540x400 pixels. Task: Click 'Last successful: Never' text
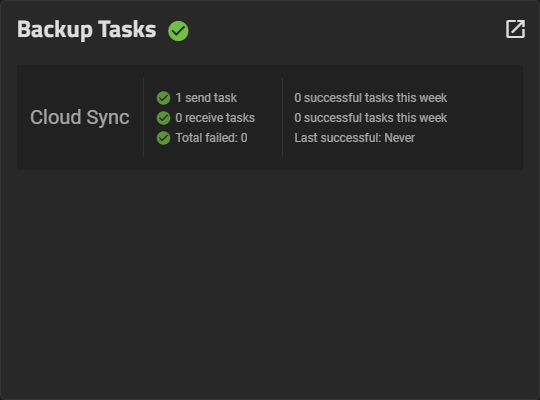tap(354, 138)
